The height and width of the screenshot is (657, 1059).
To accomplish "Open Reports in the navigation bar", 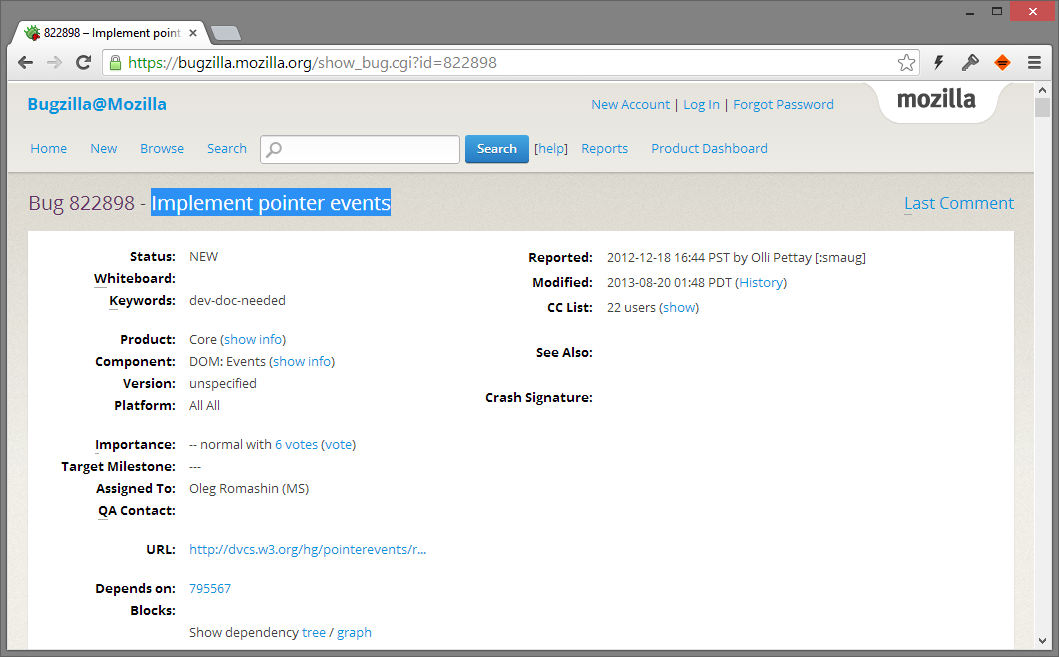I will point(604,149).
